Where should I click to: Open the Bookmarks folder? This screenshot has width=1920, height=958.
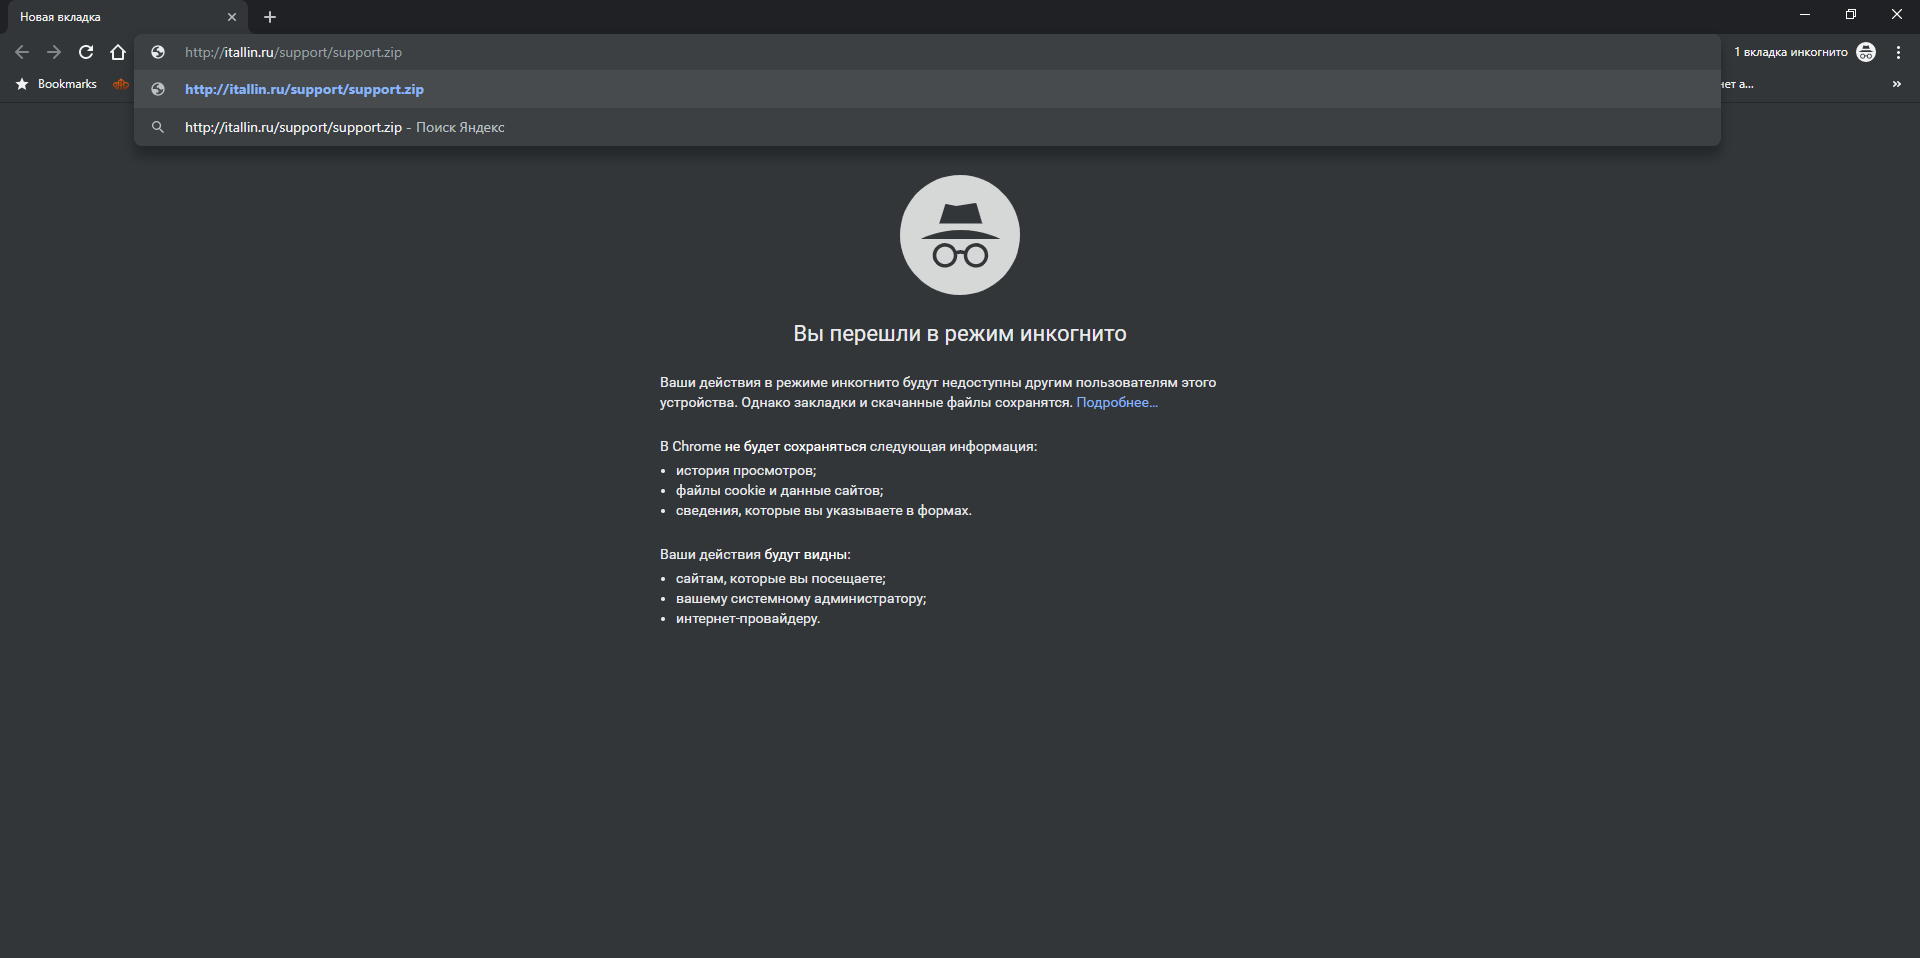click(x=57, y=84)
